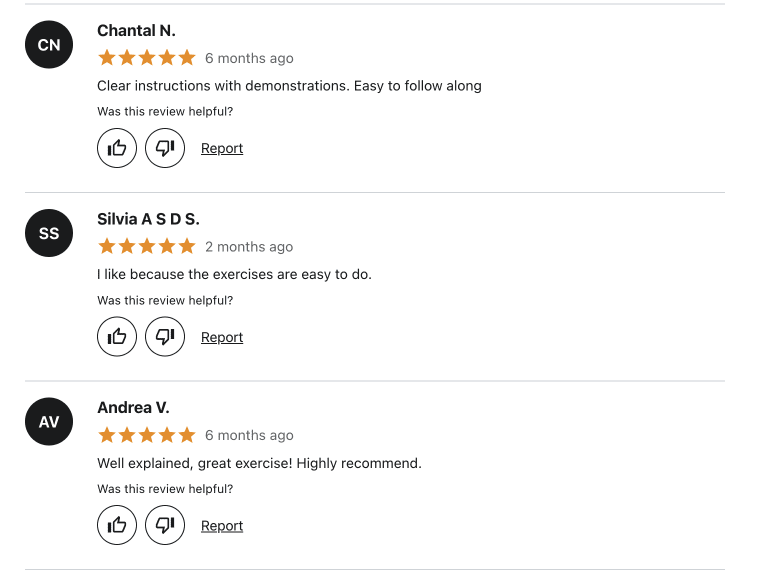Click Silvia's five-star rating
This screenshot has height=573, width=758.
pos(147,247)
